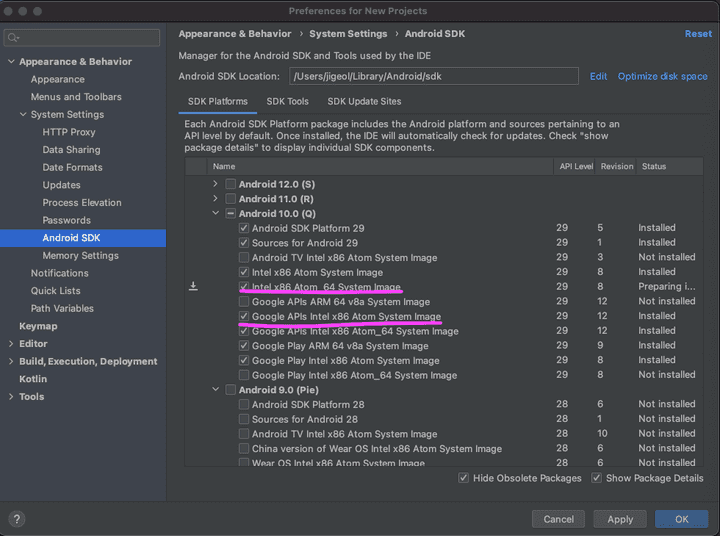This screenshot has height=536, width=720.
Task: Uncheck Android SDK Platform 29
Action: click(244, 228)
